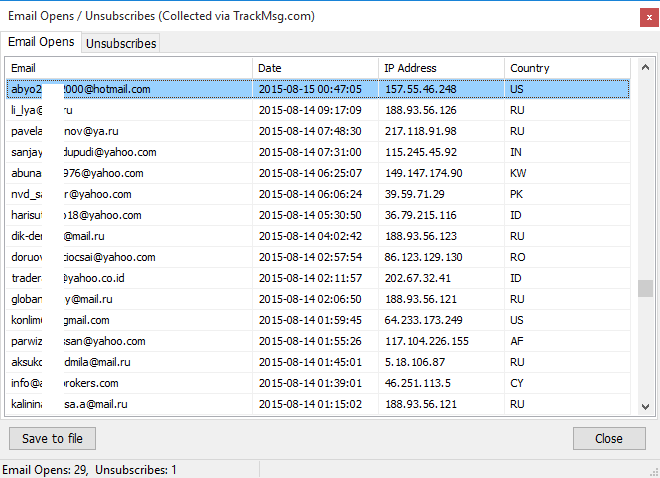Viewport: 660px width, 478px height.
Task: Select date 2015-08-14 04:02:42
Action: click(x=310, y=236)
